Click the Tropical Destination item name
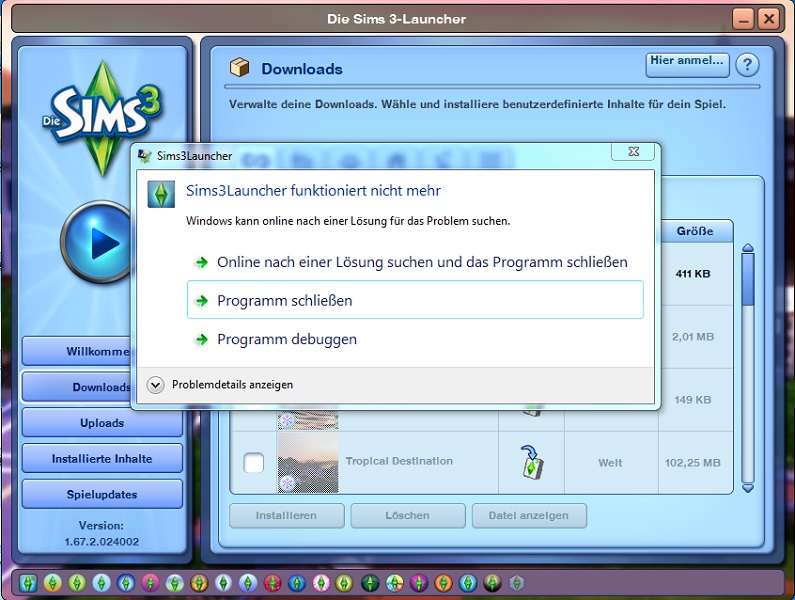Image resolution: width=795 pixels, height=600 pixels. click(x=399, y=461)
